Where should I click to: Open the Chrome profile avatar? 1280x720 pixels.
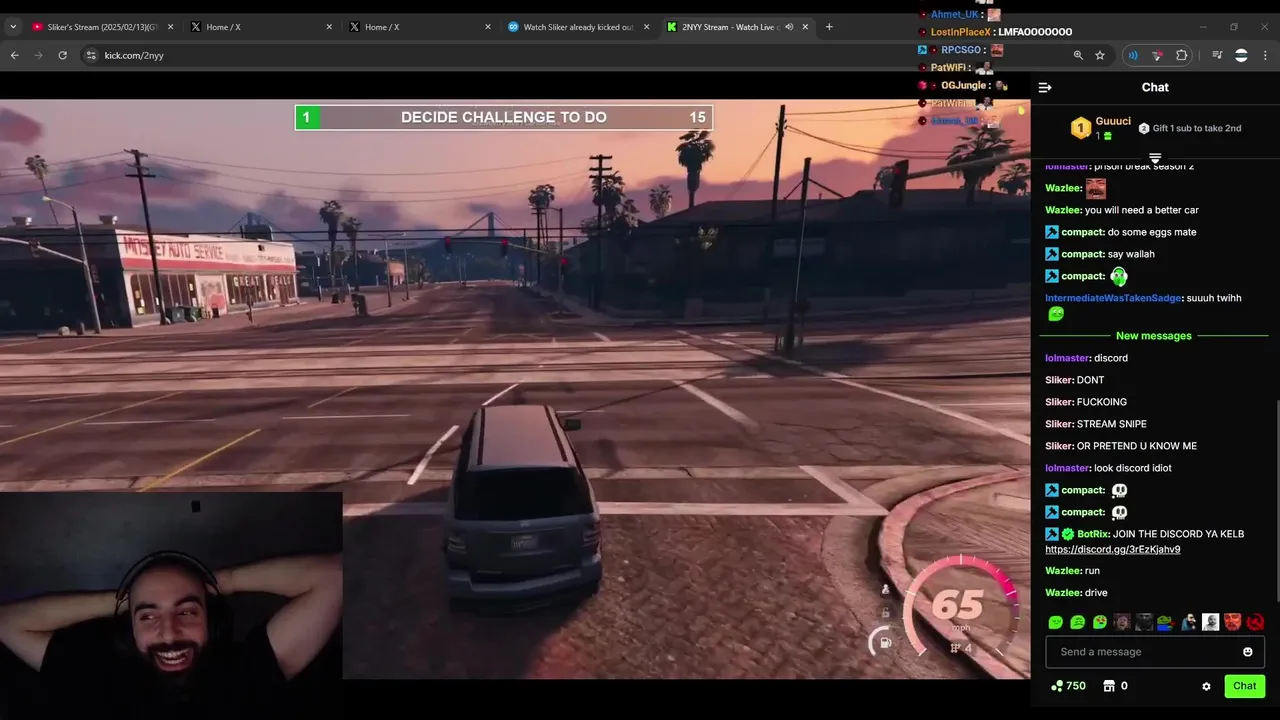(x=1241, y=55)
